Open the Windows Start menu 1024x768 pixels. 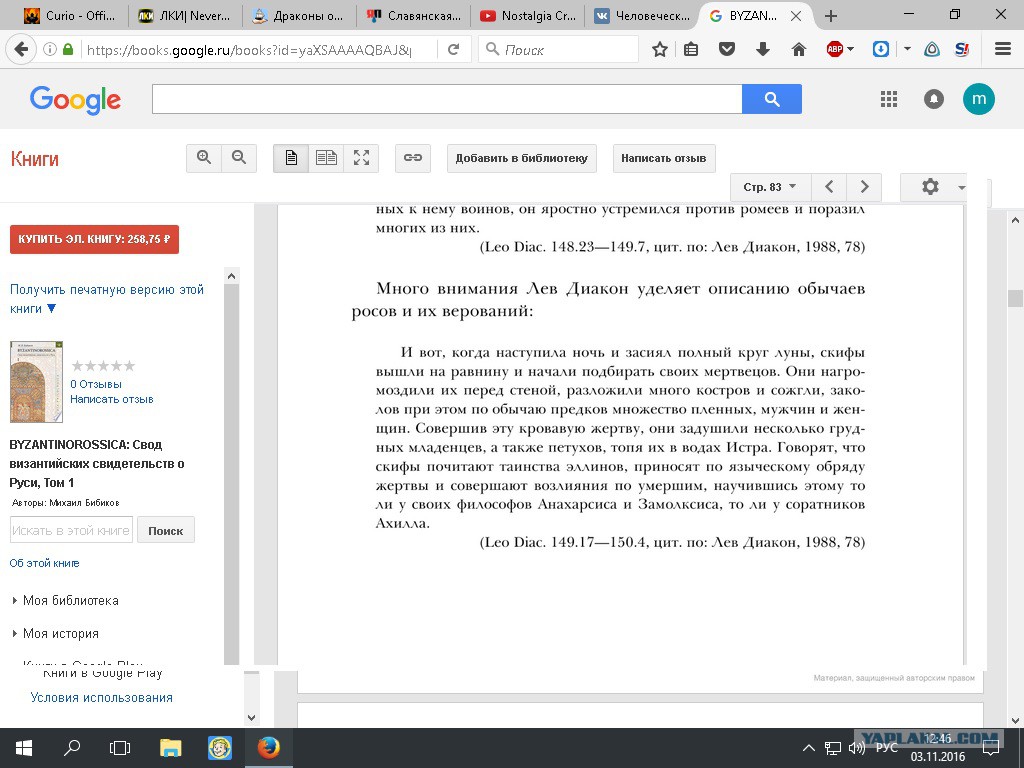24,748
